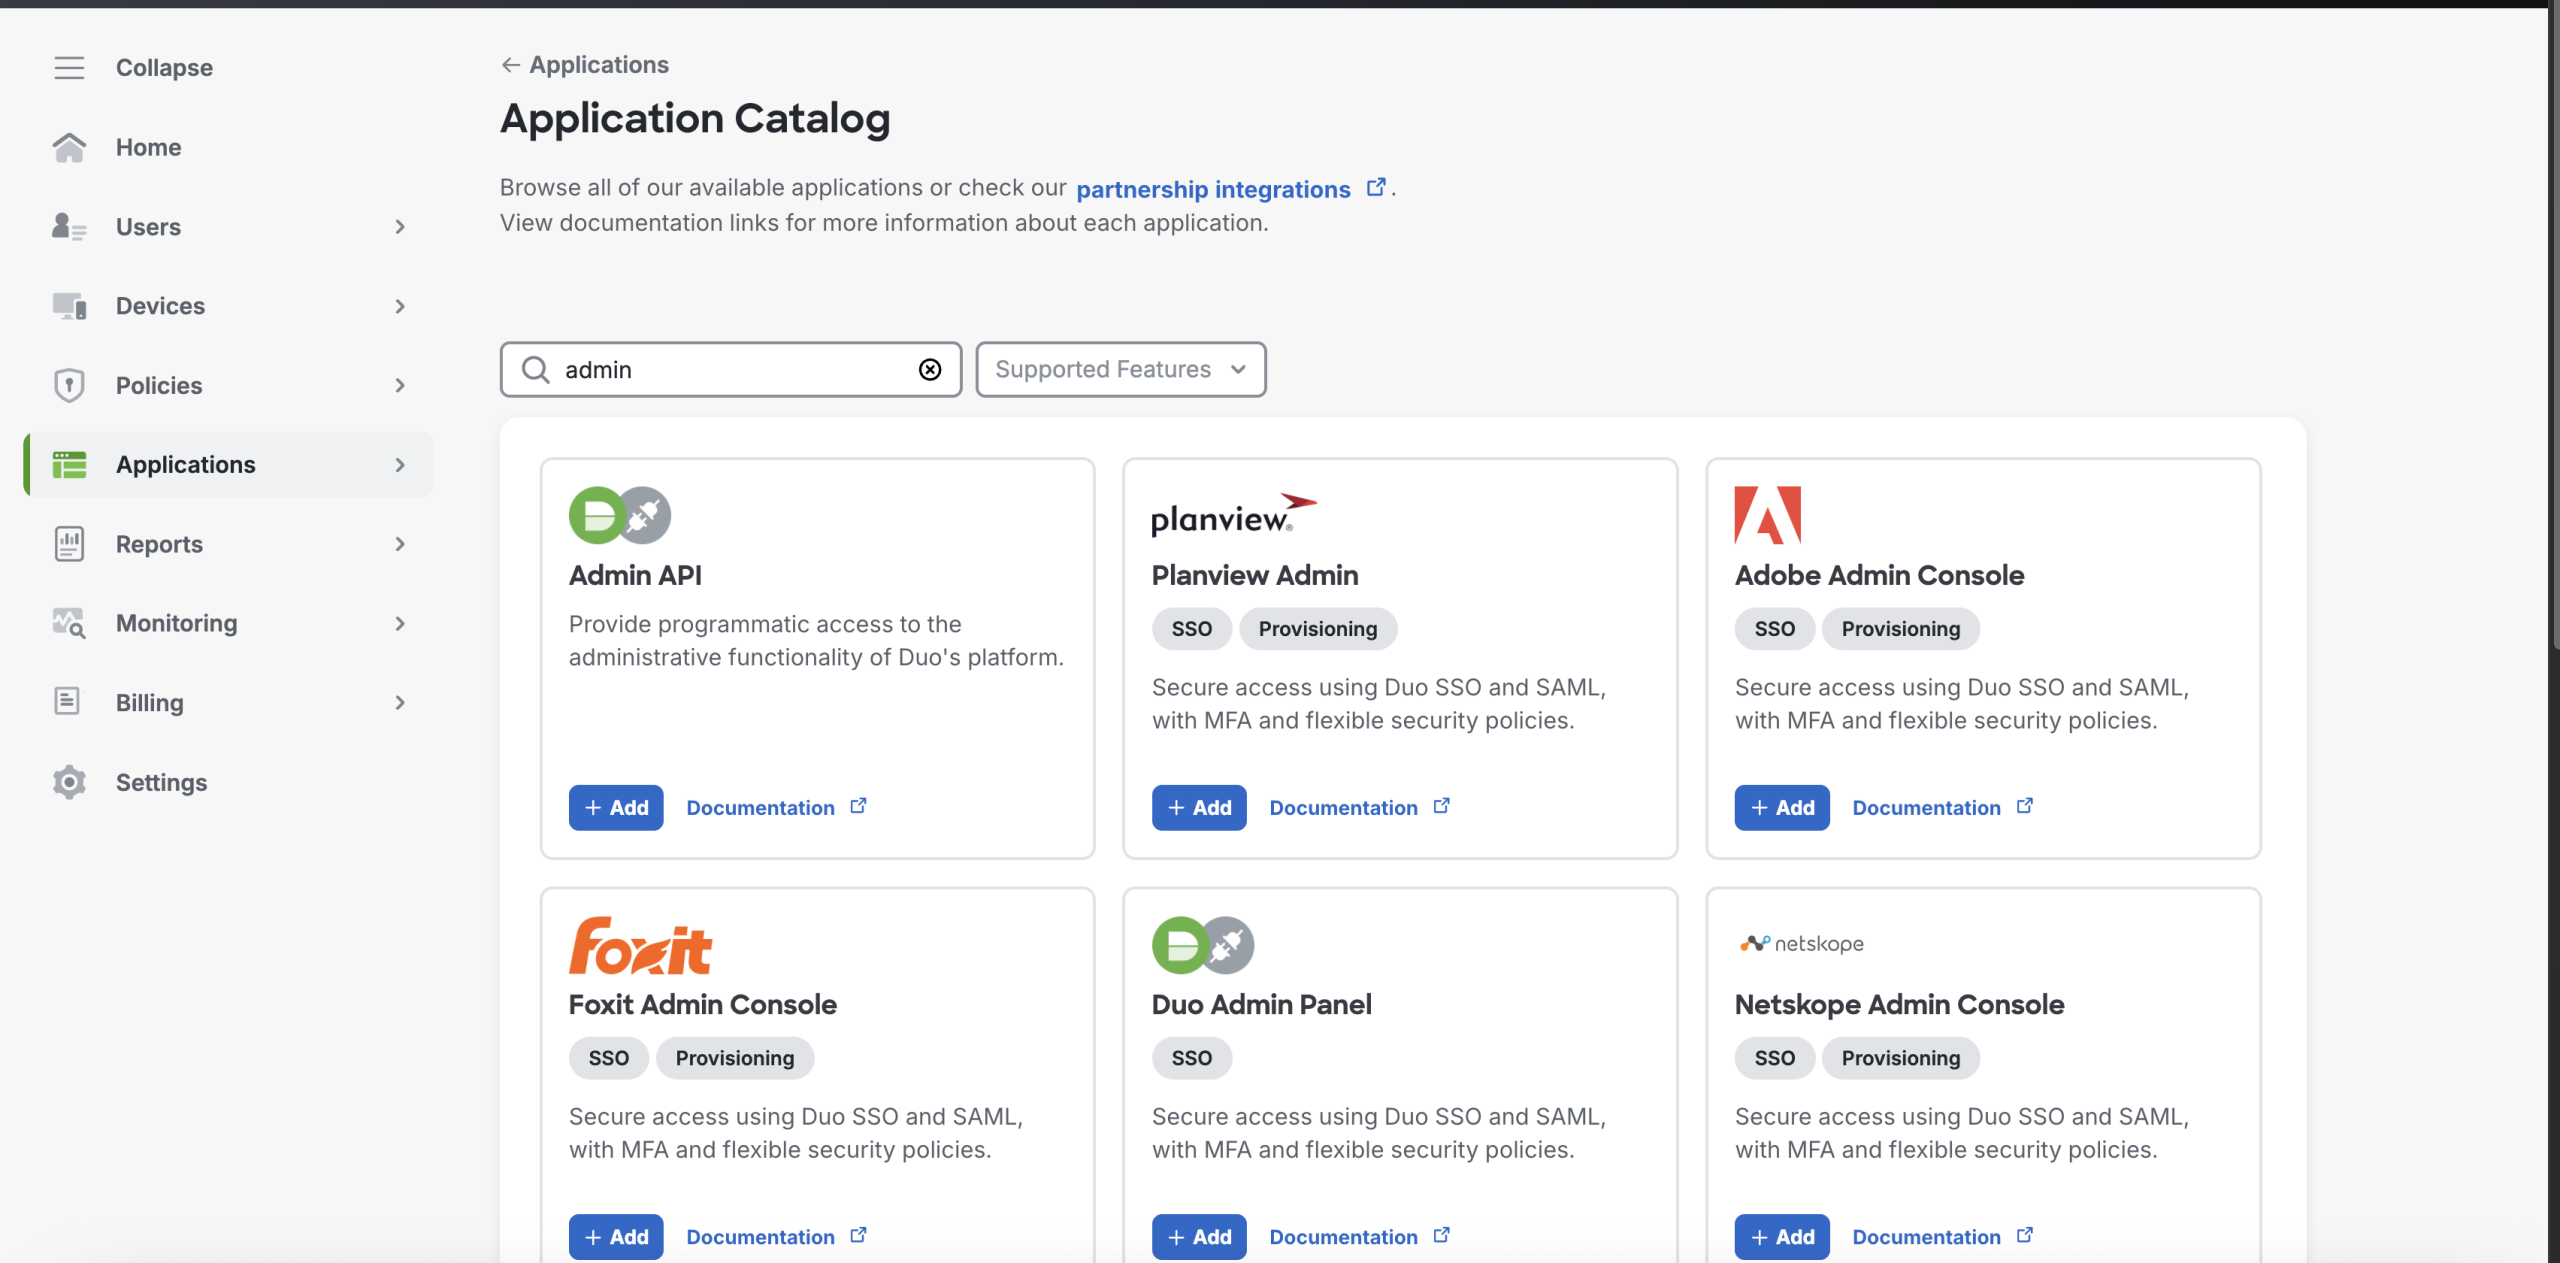Click the Reports chart icon
Image resolution: width=2560 pixels, height=1263 pixels.
[x=69, y=544]
